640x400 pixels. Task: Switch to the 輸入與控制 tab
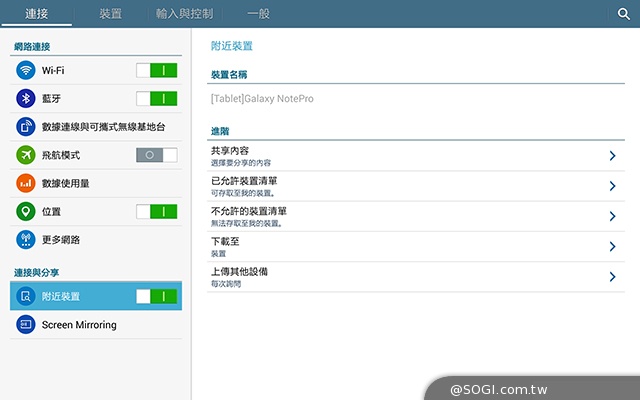click(x=185, y=14)
